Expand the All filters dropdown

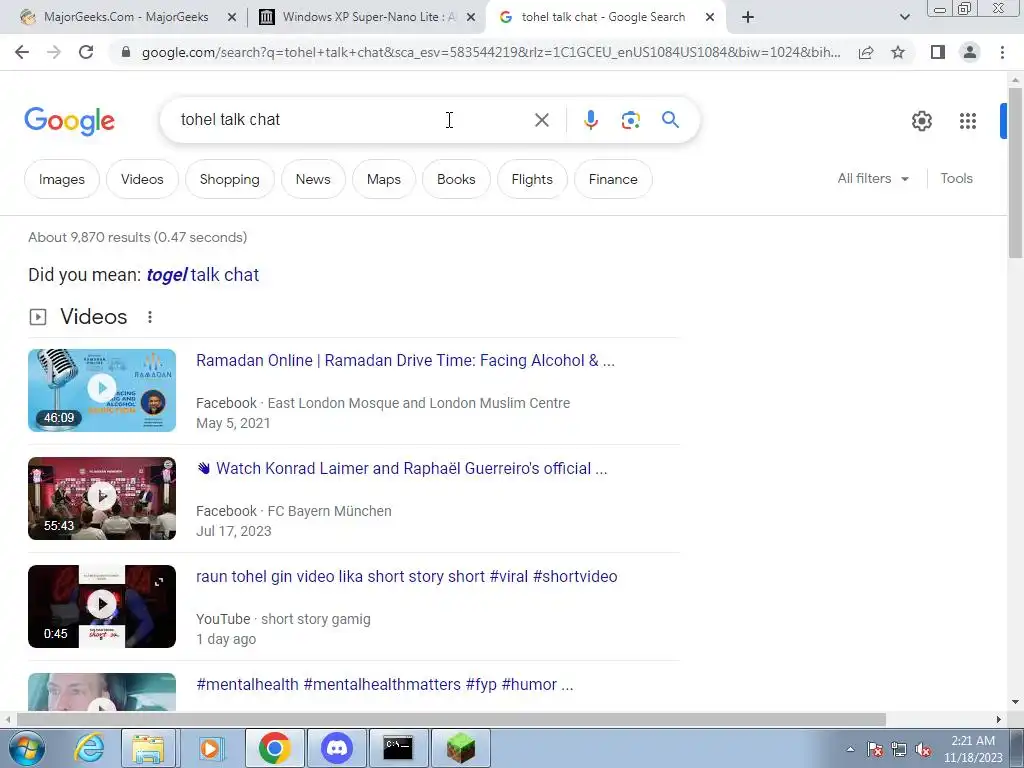pos(873,178)
